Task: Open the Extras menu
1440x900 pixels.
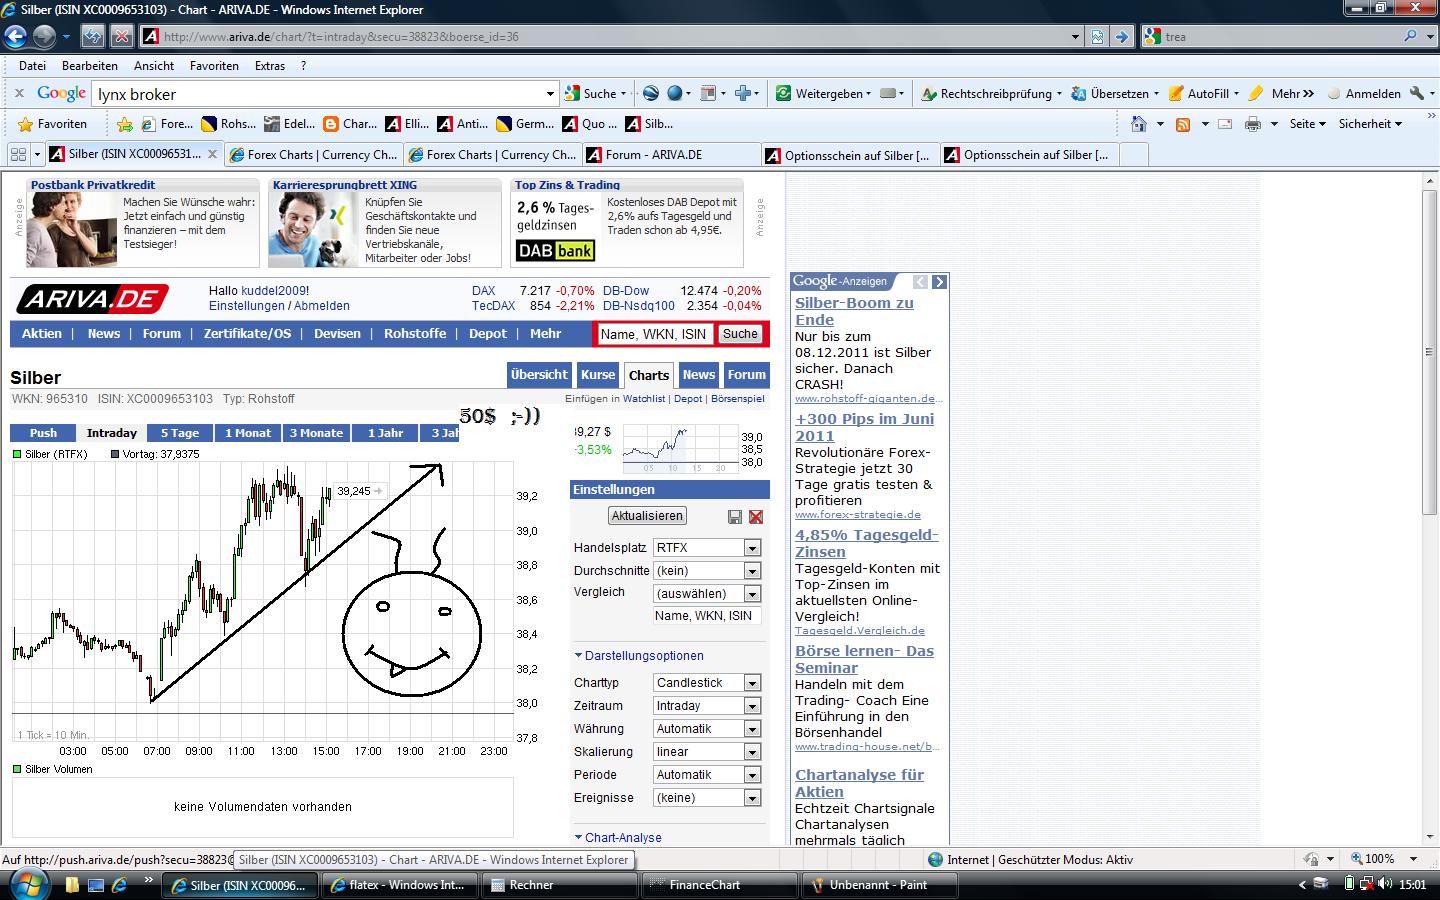Action: [x=270, y=66]
